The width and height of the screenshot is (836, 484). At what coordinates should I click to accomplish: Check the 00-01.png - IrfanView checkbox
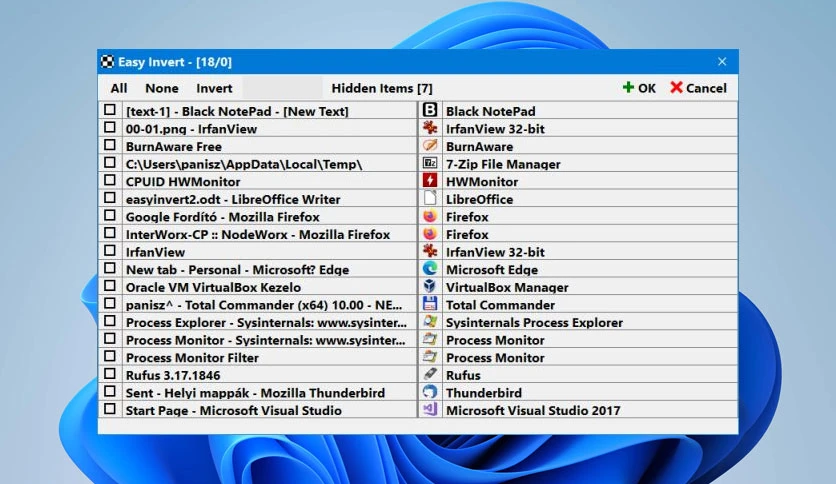tap(110, 127)
